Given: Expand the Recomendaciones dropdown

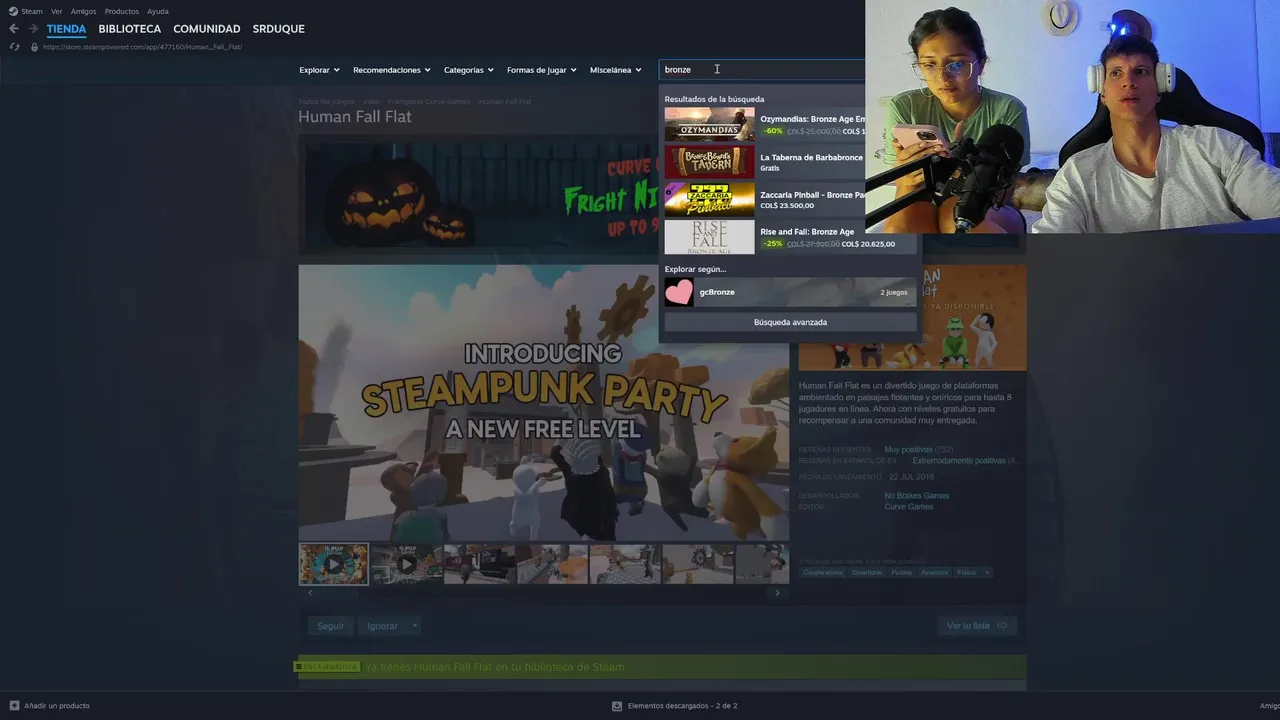Looking at the screenshot, I should pyautogui.click(x=391, y=70).
